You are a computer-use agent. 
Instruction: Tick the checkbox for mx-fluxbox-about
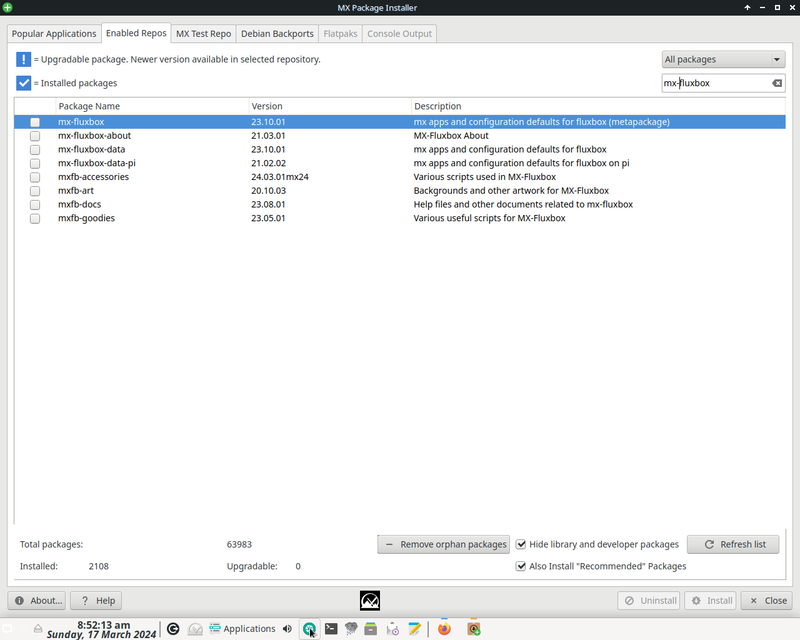click(35, 136)
